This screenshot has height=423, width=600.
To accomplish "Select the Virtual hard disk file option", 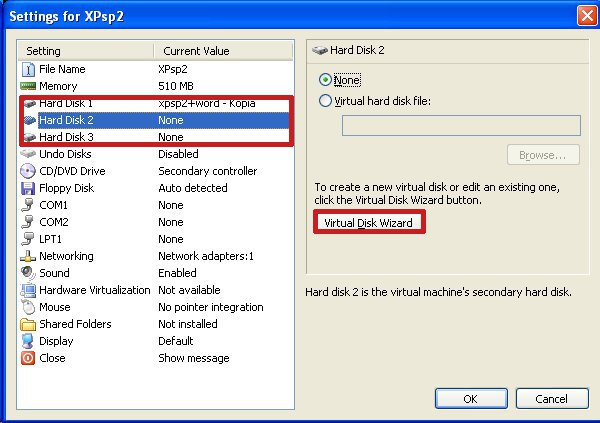I will coord(325,101).
